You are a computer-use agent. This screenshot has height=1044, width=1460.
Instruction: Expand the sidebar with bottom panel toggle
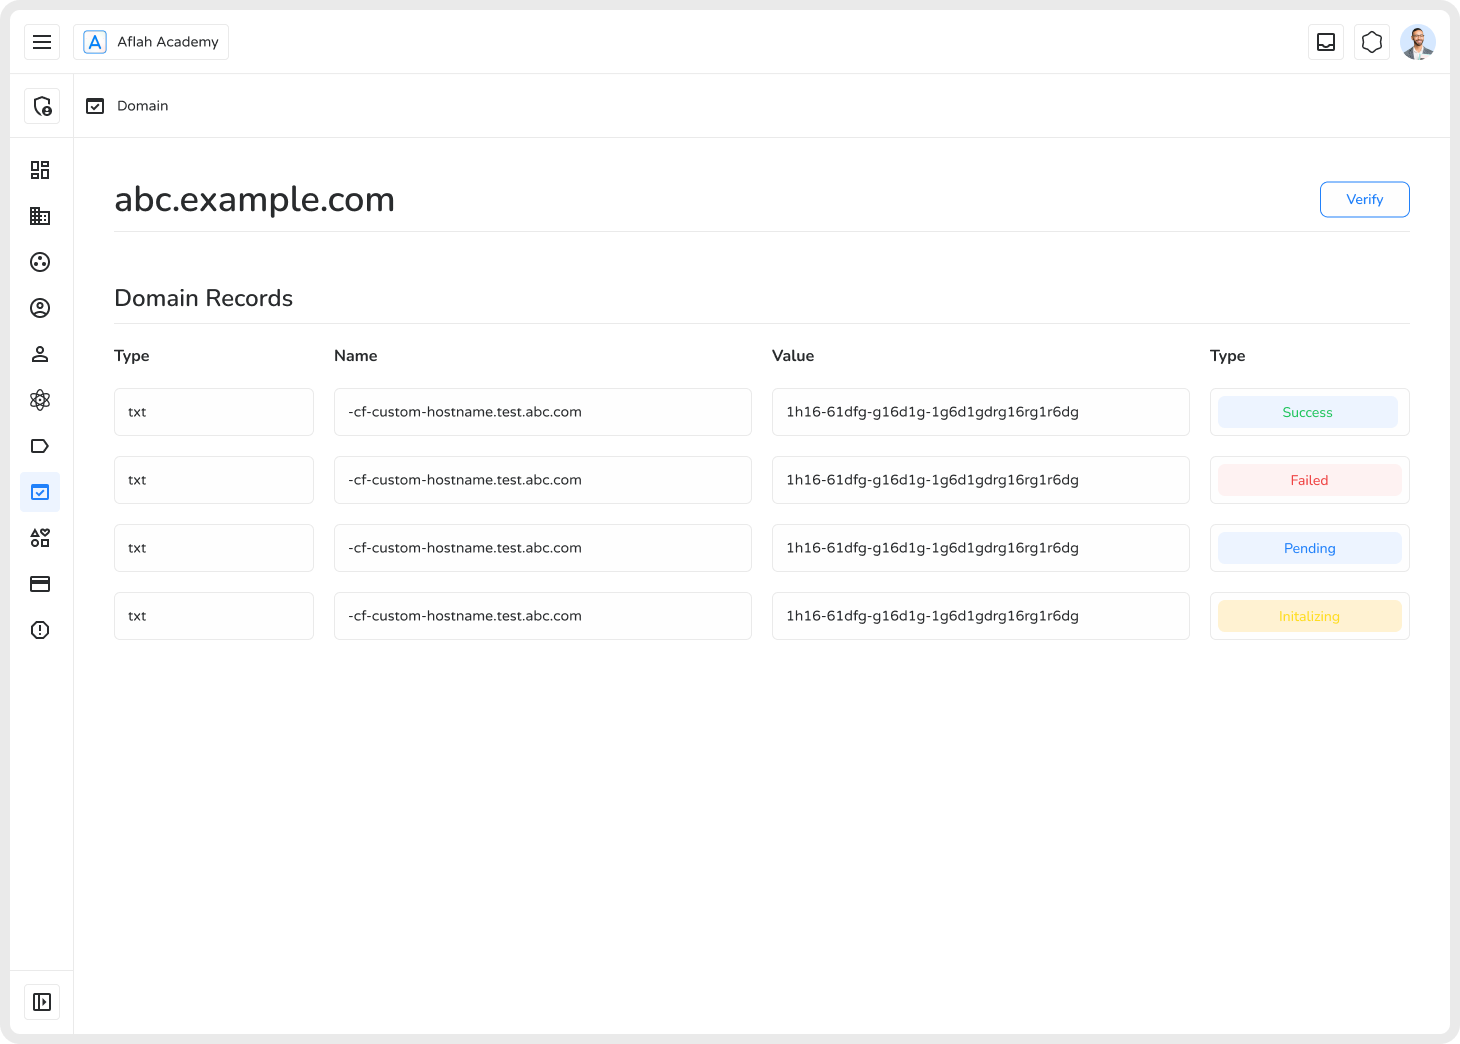pyautogui.click(x=42, y=1002)
